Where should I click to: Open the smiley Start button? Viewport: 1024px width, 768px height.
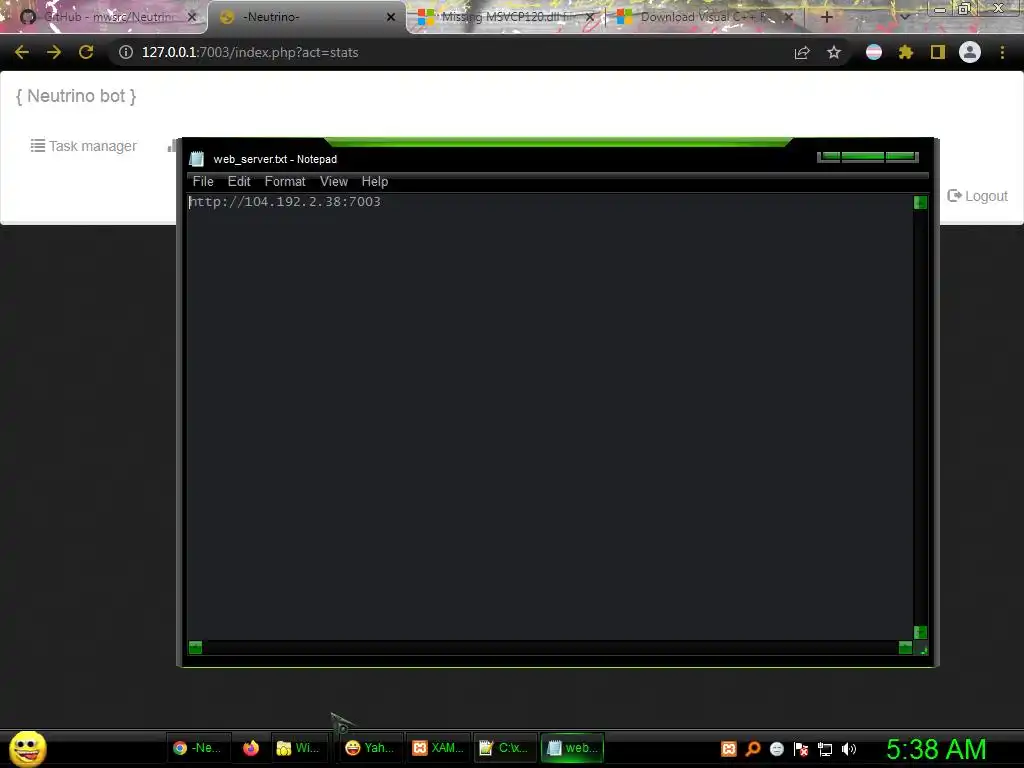(27, 748)
